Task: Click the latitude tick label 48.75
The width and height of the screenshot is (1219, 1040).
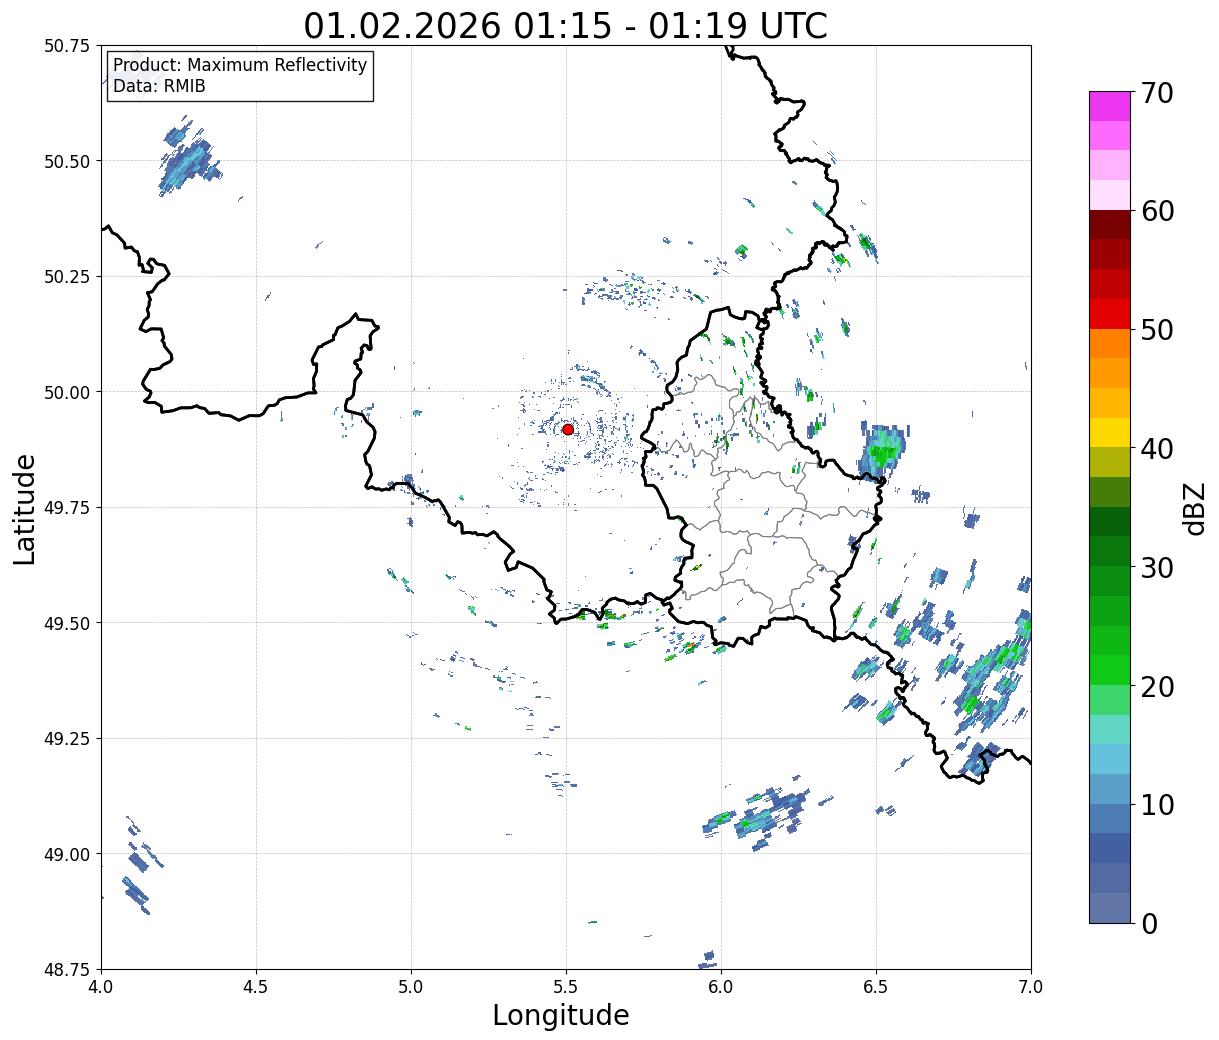Action: click(x=67, y=969)
